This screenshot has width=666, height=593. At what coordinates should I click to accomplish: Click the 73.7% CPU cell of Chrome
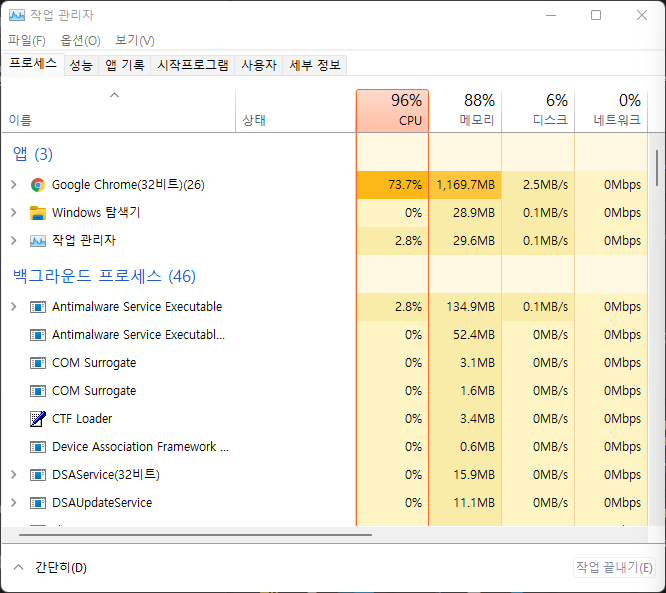click(392, 185)
